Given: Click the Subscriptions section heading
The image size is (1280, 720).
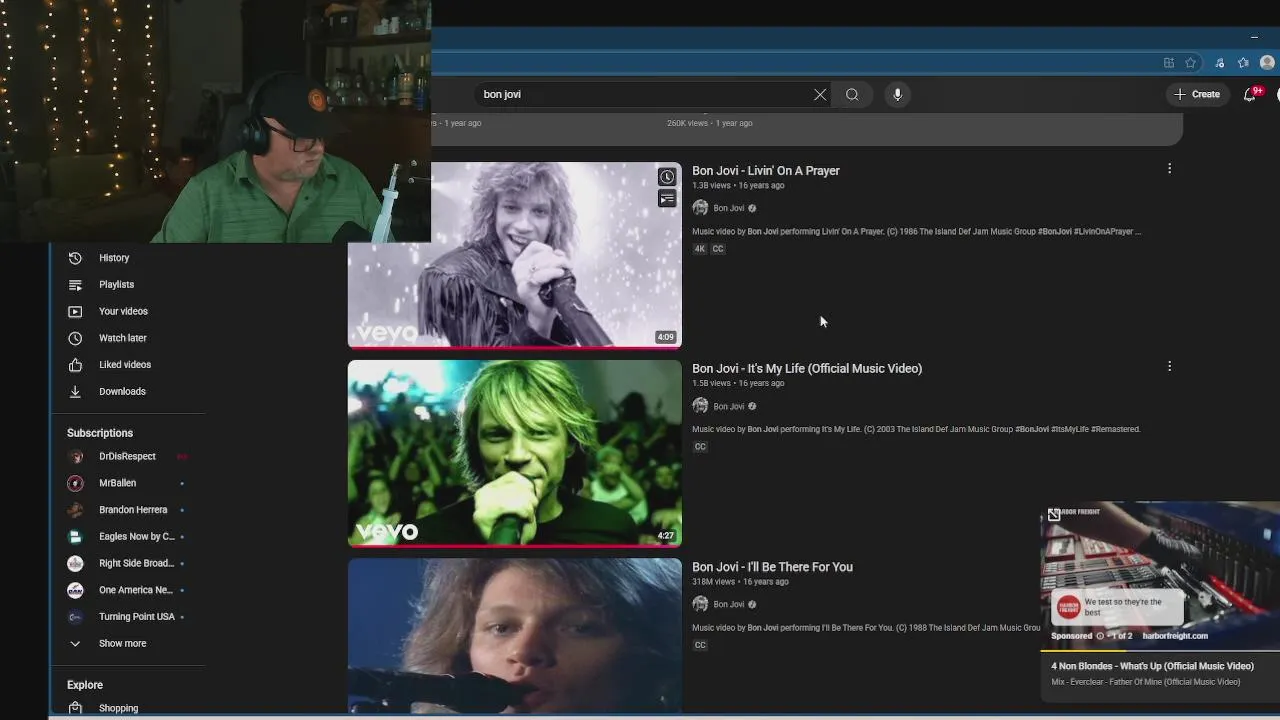Looking at the screenshot, I should [x=100, y=433].
